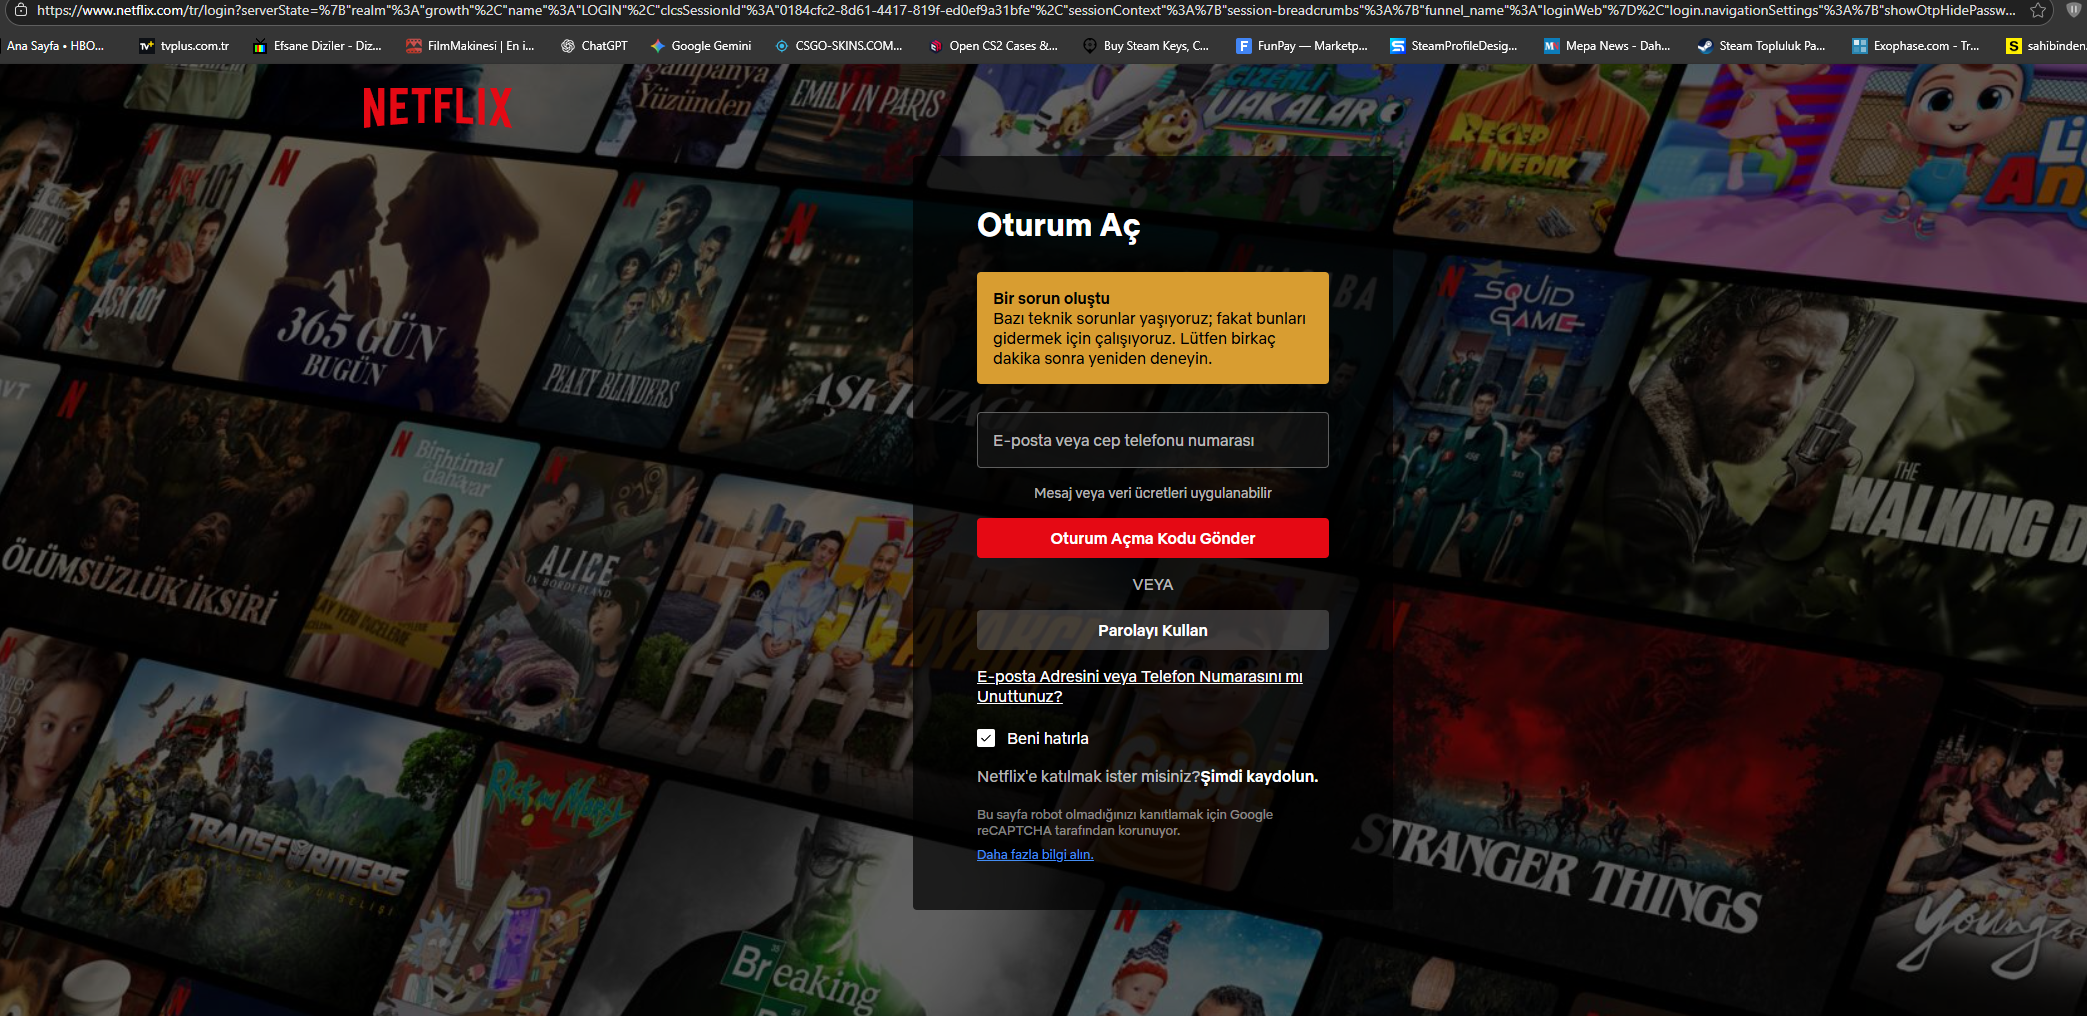Click the "Bir sorun oluştu" error title
The image size is (2087, 1016).
tap(1051, 298)
